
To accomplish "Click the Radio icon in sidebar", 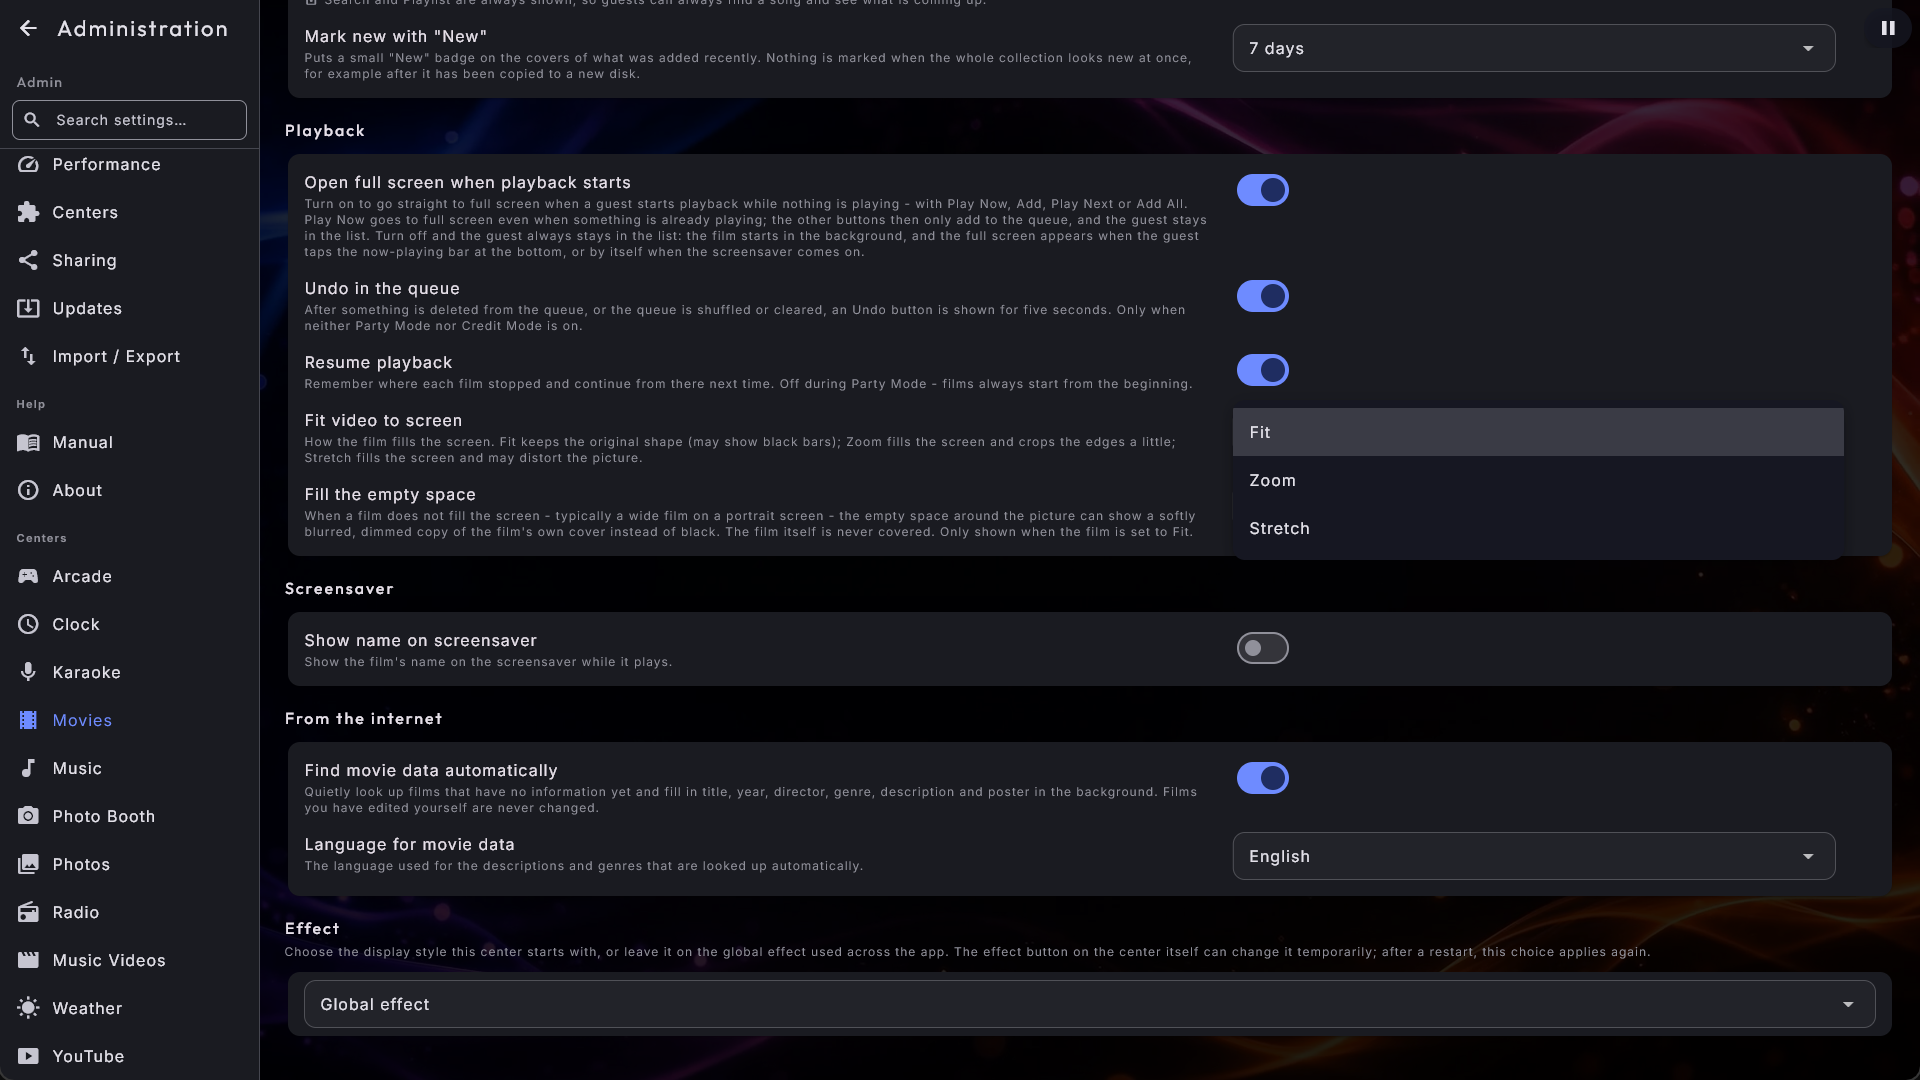I will pyautogui.click(x=28, y=912).
